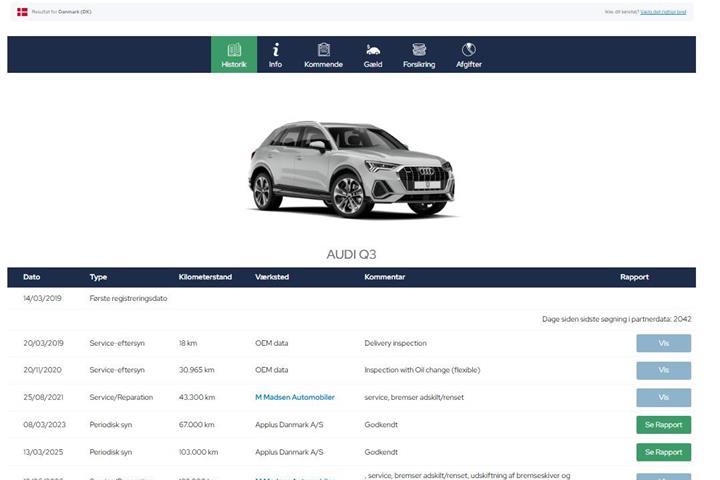The width and height of the screenshot is (720, 480).
Task: Click the 67.000 km odometer value
Action: [x=197, y=425]
